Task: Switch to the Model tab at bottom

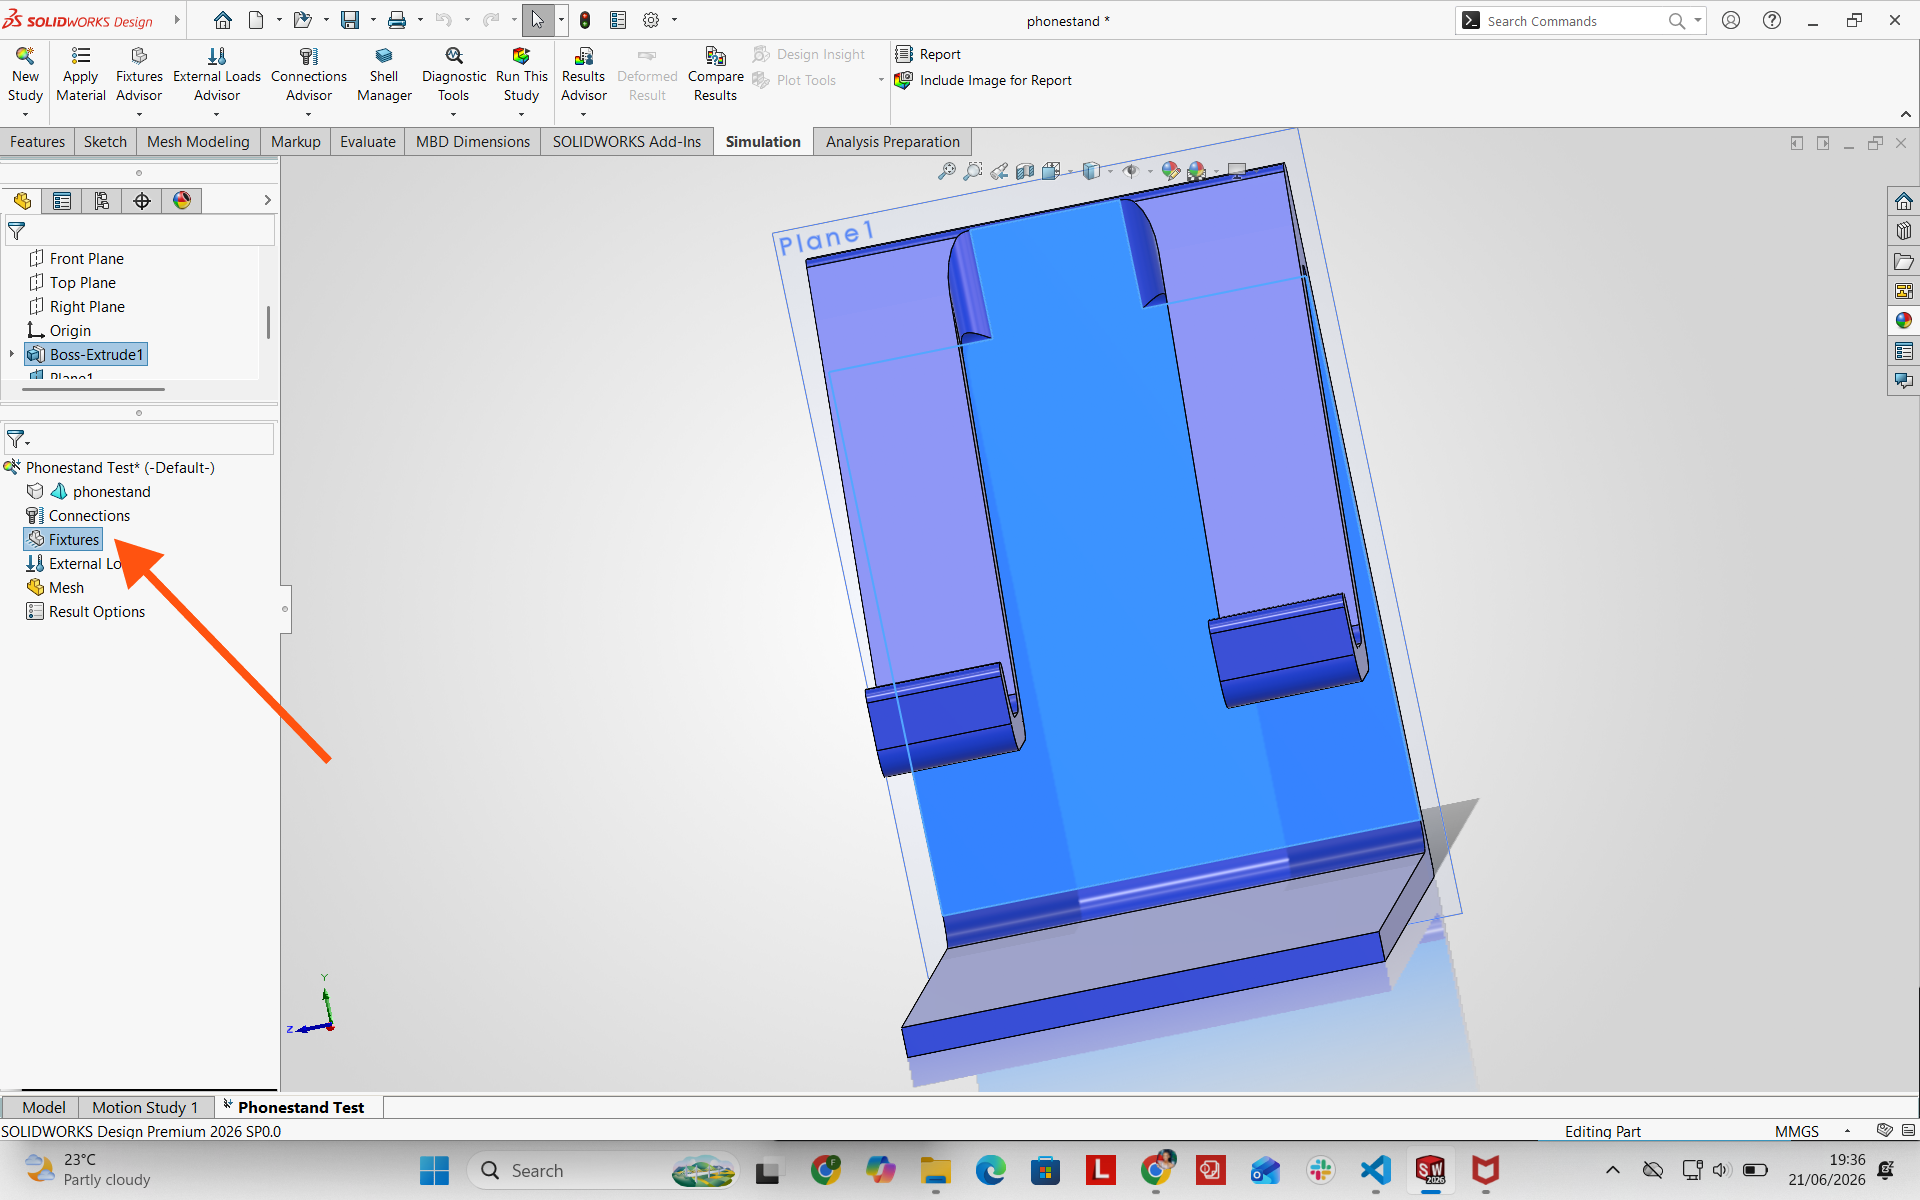Action: 44,1107
